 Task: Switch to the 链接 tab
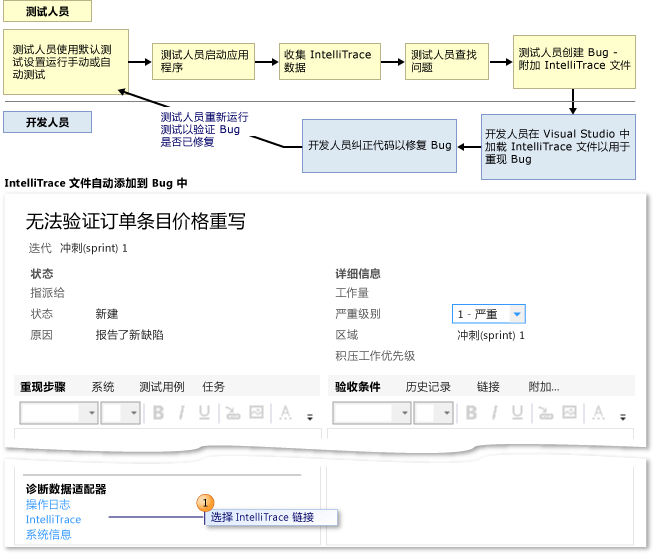point(488,387)
